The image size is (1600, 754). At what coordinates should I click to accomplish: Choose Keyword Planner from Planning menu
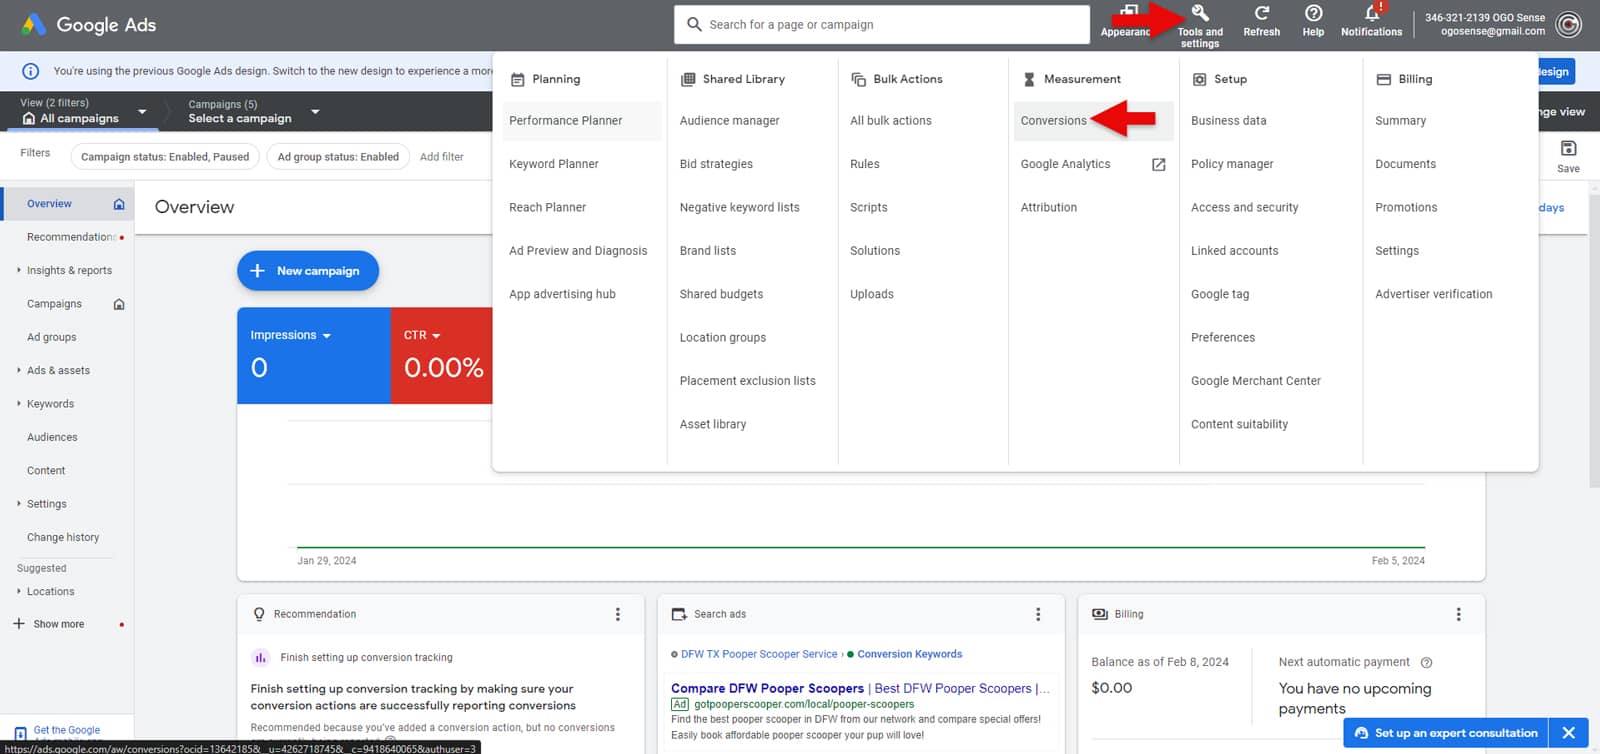click(x=553, y=164)
